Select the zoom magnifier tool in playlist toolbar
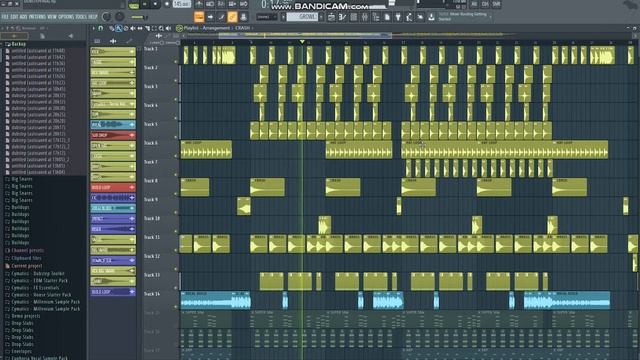 (161, 28)
